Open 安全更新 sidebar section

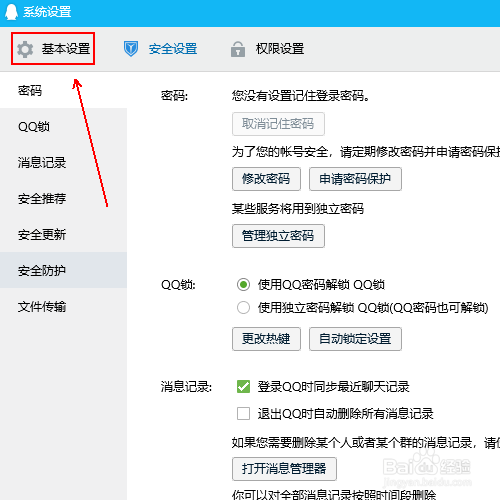[x=63, y=235]
